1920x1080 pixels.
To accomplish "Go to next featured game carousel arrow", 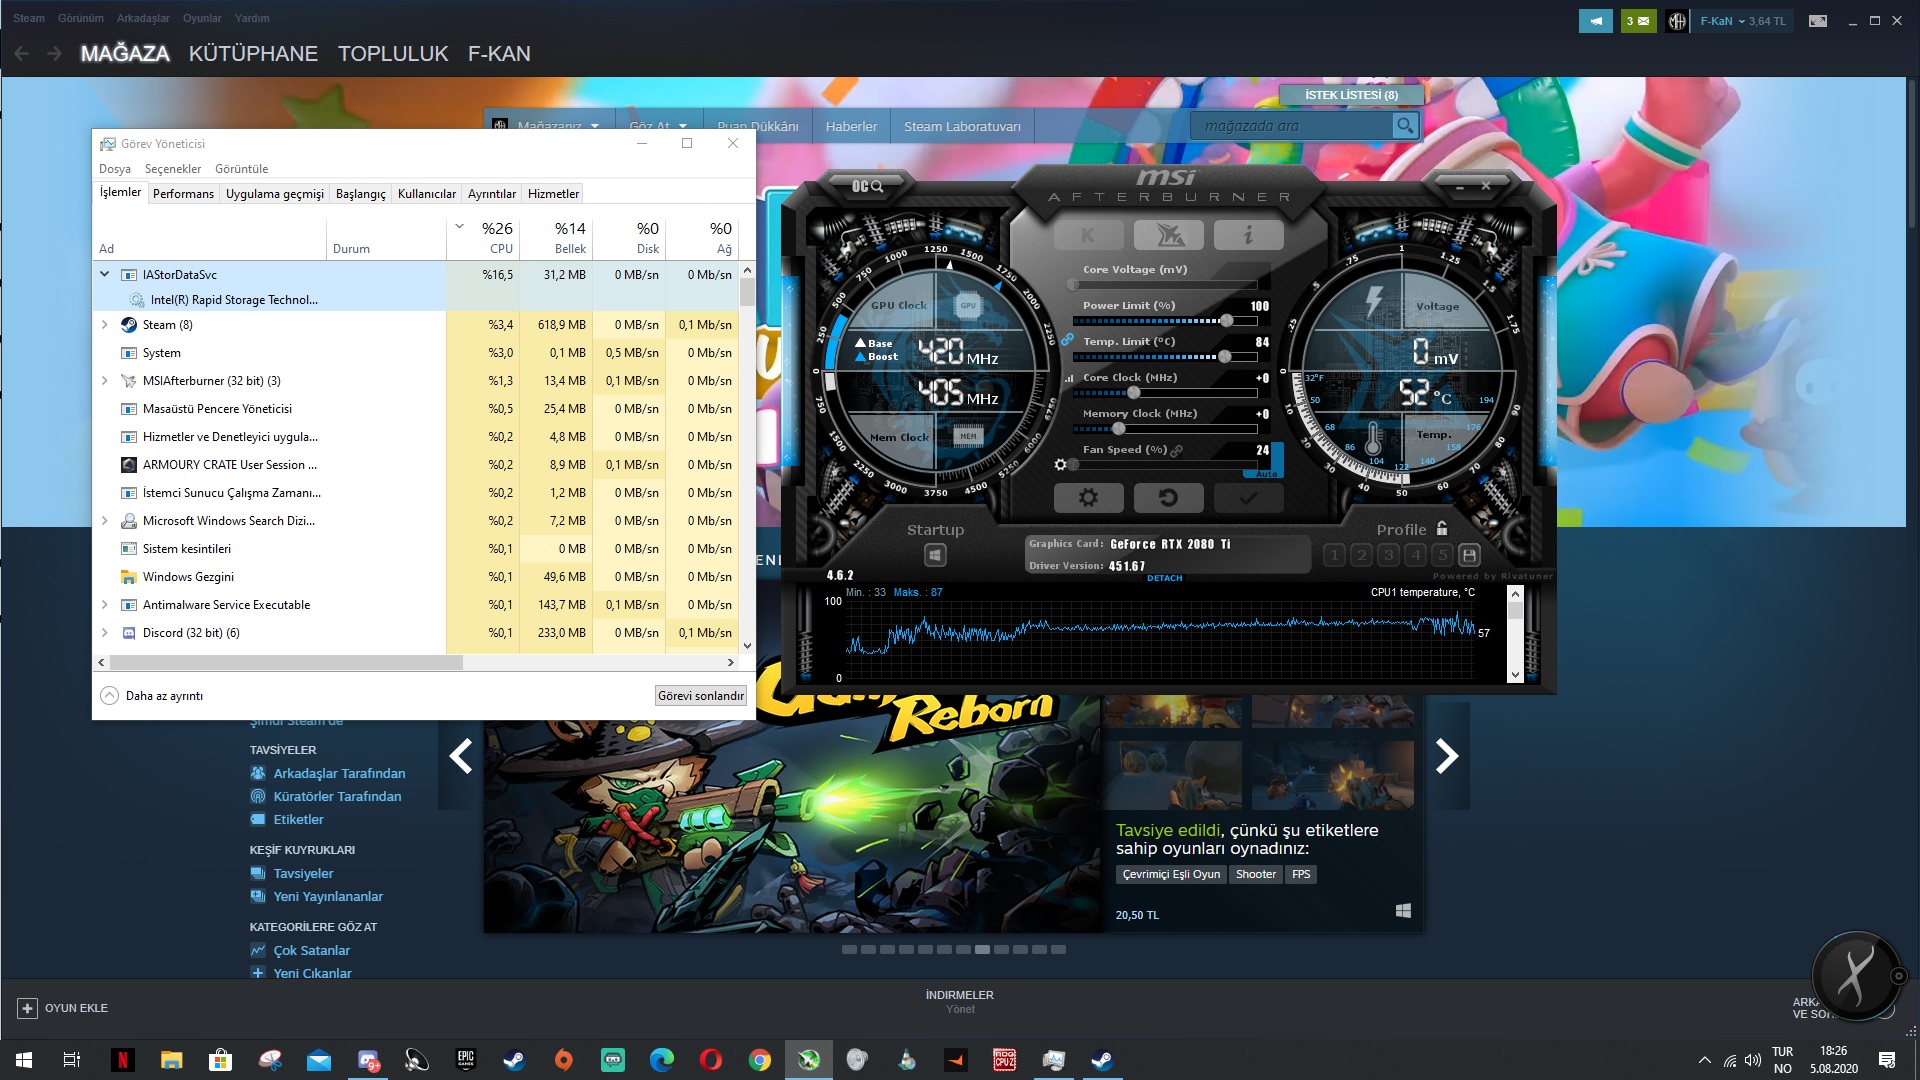I will pyautogui.click(x=1447, y=756).
